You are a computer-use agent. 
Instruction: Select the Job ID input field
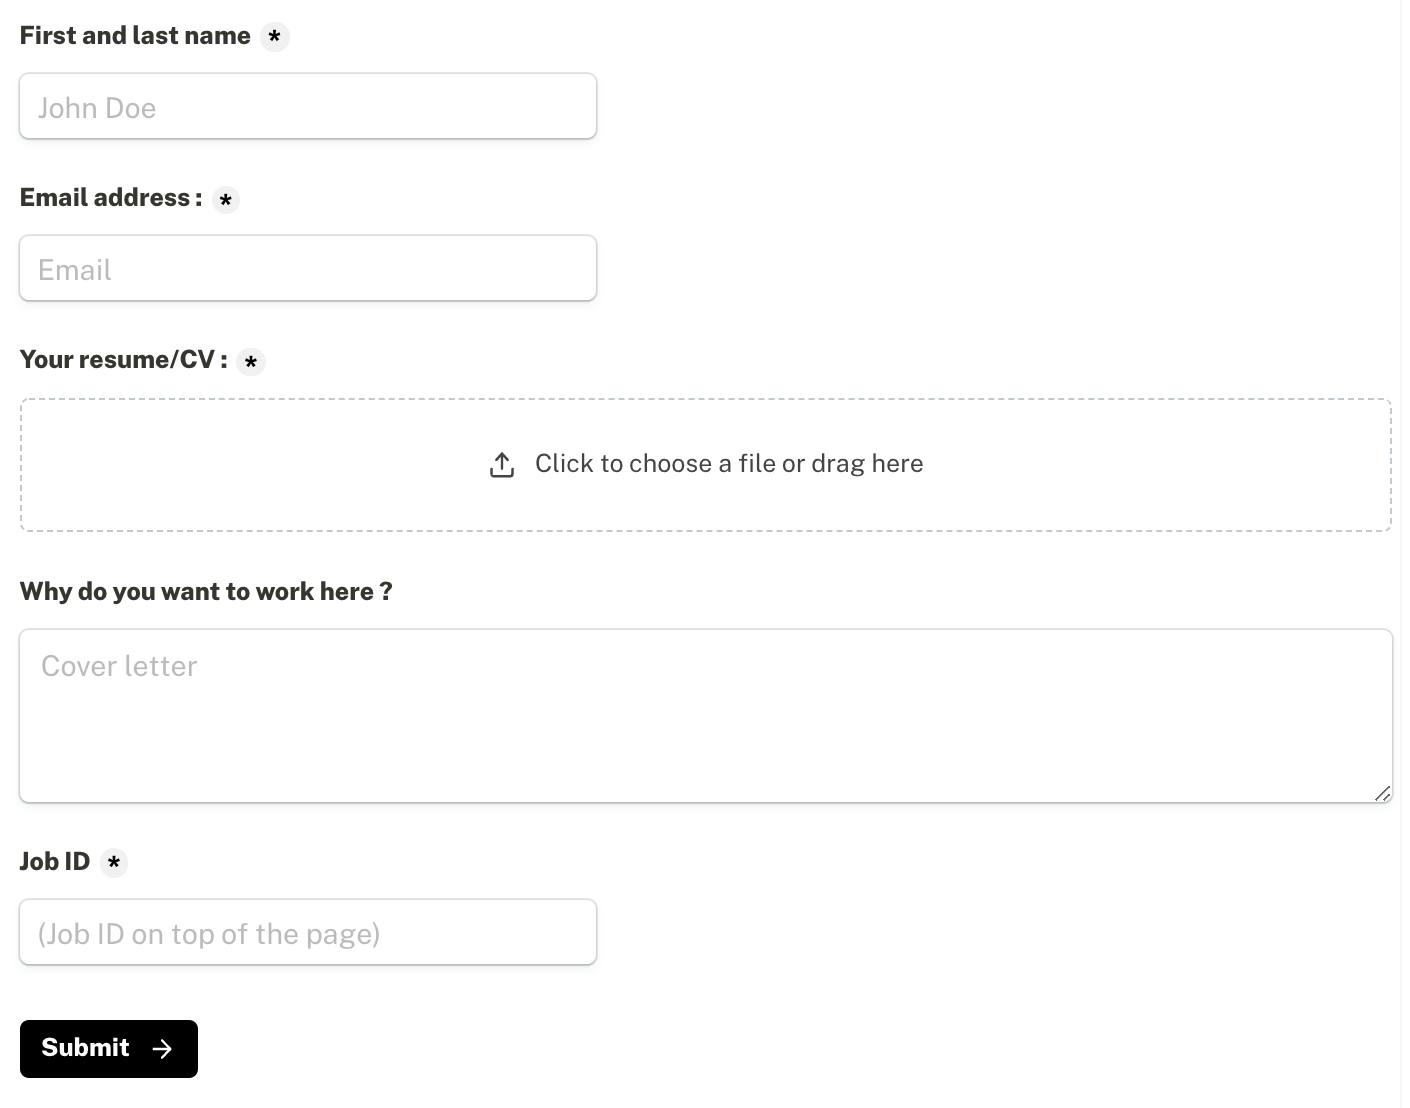[x=308, y=933]
